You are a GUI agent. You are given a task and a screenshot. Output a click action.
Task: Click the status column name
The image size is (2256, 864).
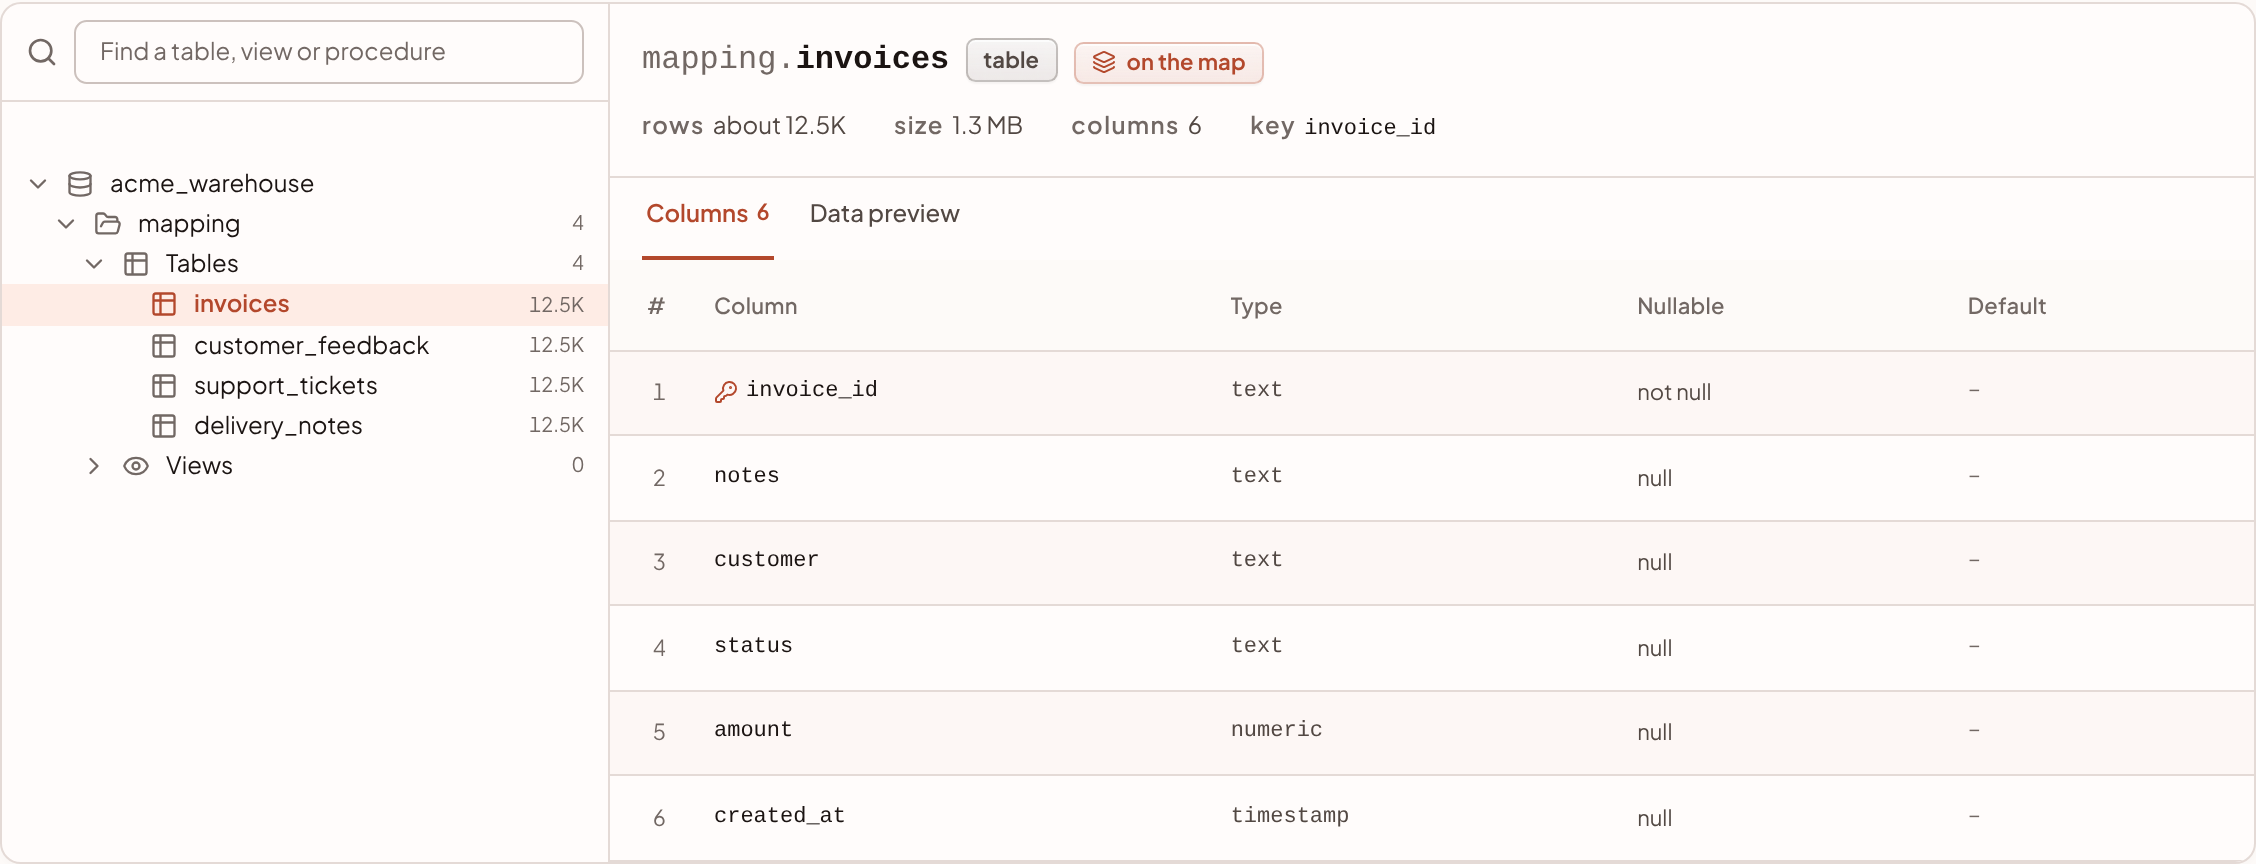[x=753, y=646]
